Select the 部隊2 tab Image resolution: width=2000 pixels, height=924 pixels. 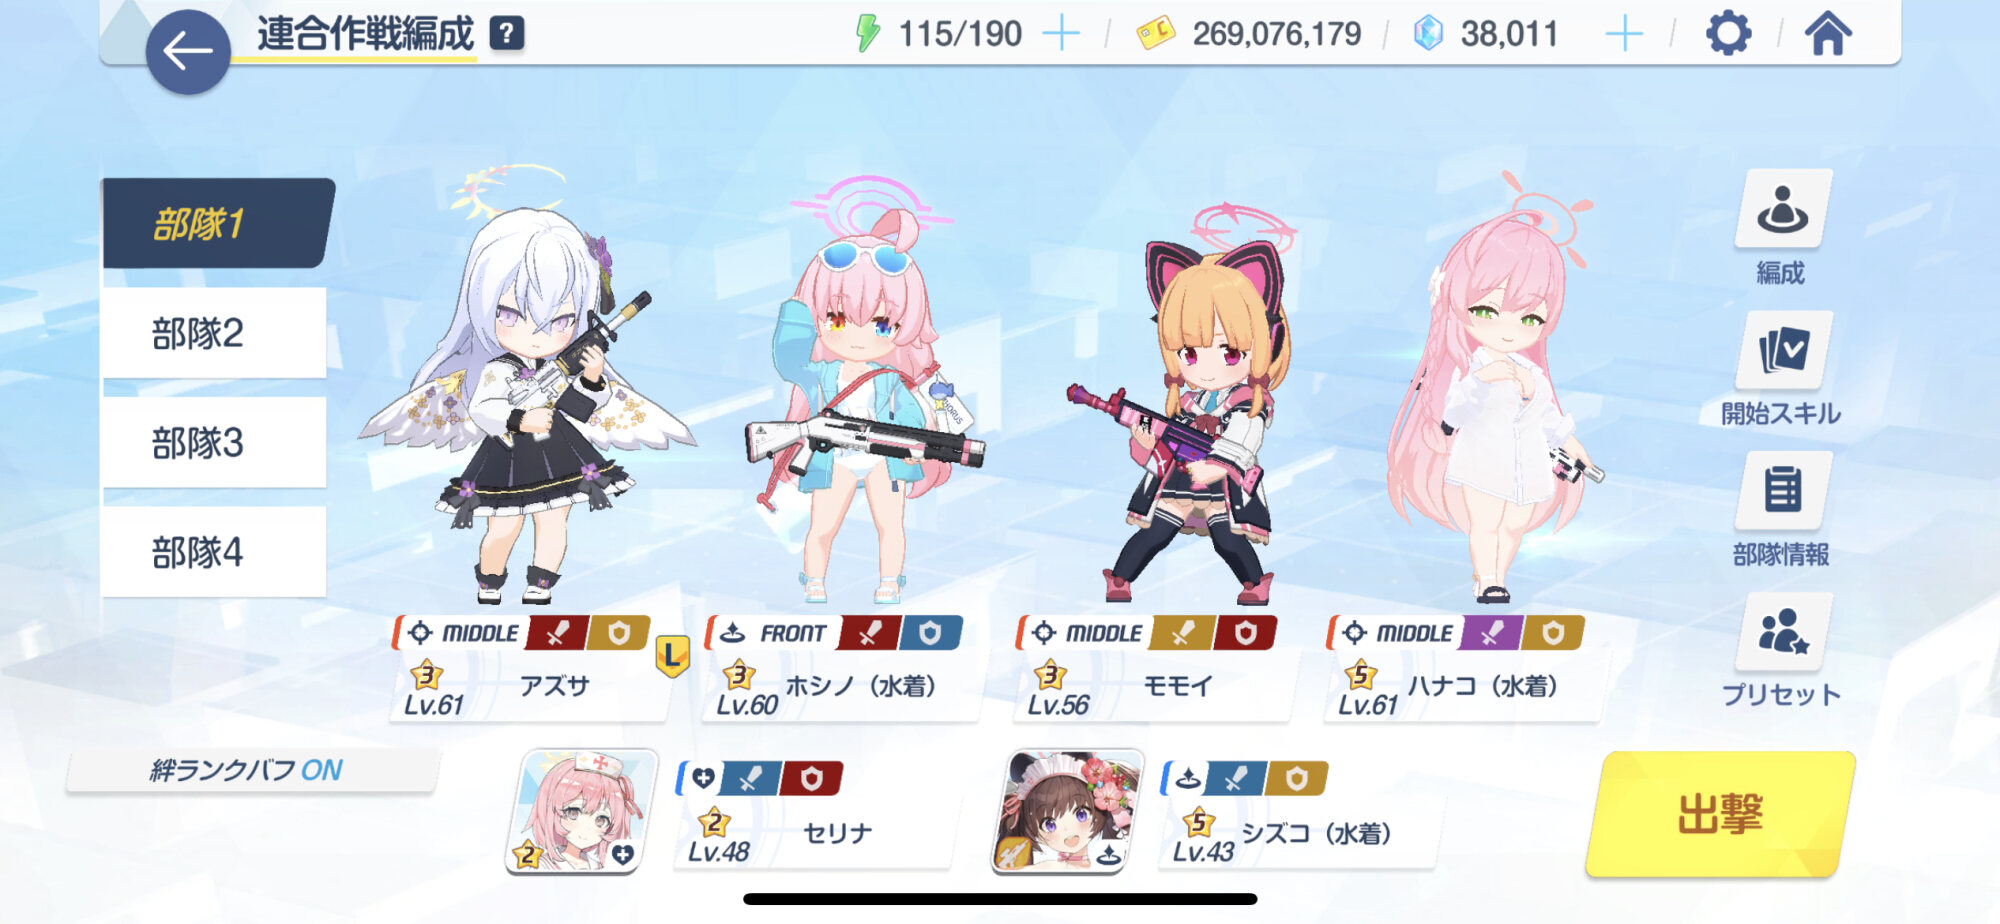pyautogui.click(x=214, y=333)
